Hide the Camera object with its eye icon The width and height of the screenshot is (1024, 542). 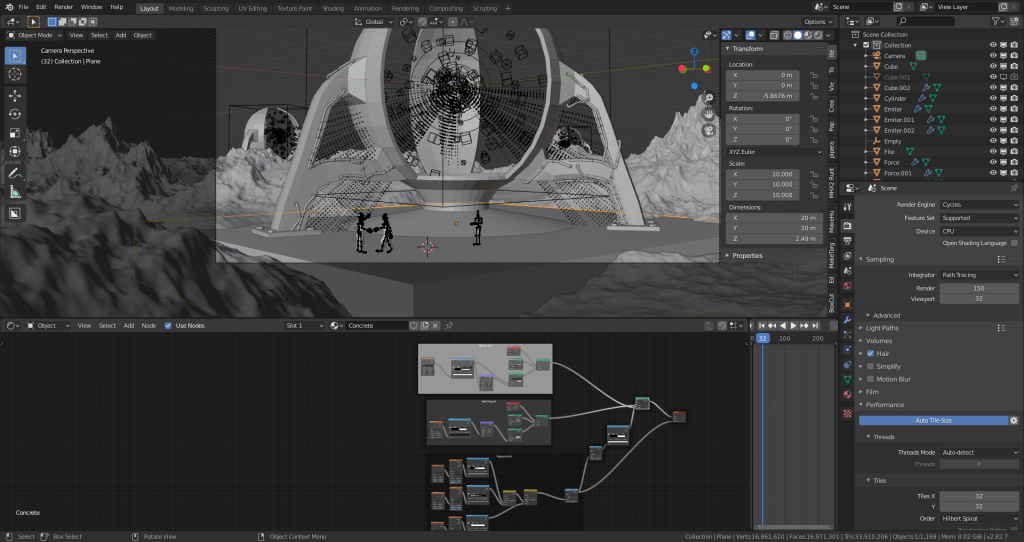tap(993, 56)
